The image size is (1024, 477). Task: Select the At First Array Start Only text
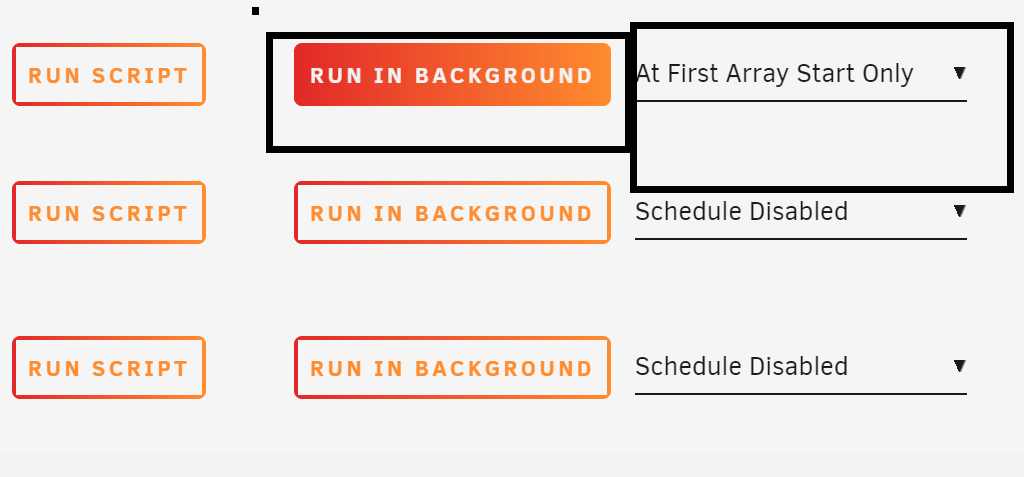775,74
